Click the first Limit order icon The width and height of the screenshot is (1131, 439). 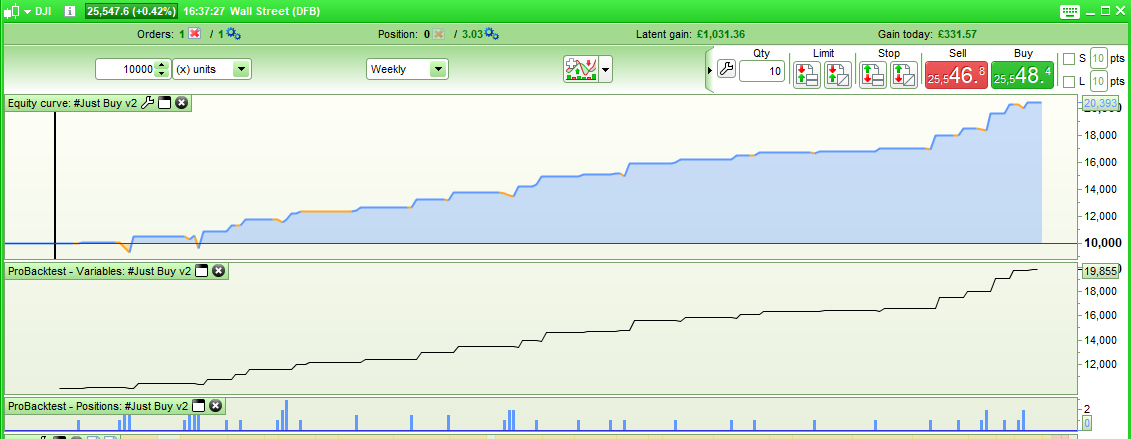pyautogui.click(x=807, y=75)
